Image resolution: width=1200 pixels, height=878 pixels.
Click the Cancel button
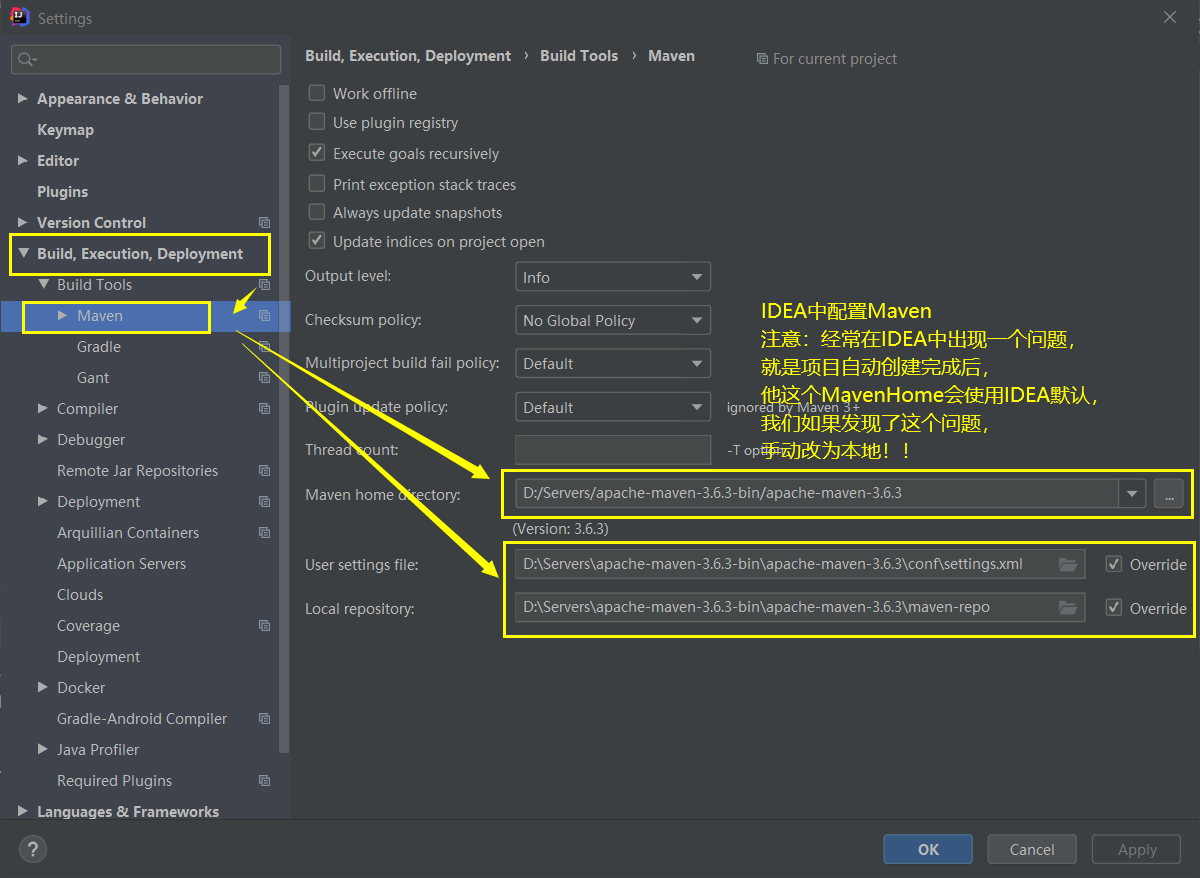(x=1032, y=849)
